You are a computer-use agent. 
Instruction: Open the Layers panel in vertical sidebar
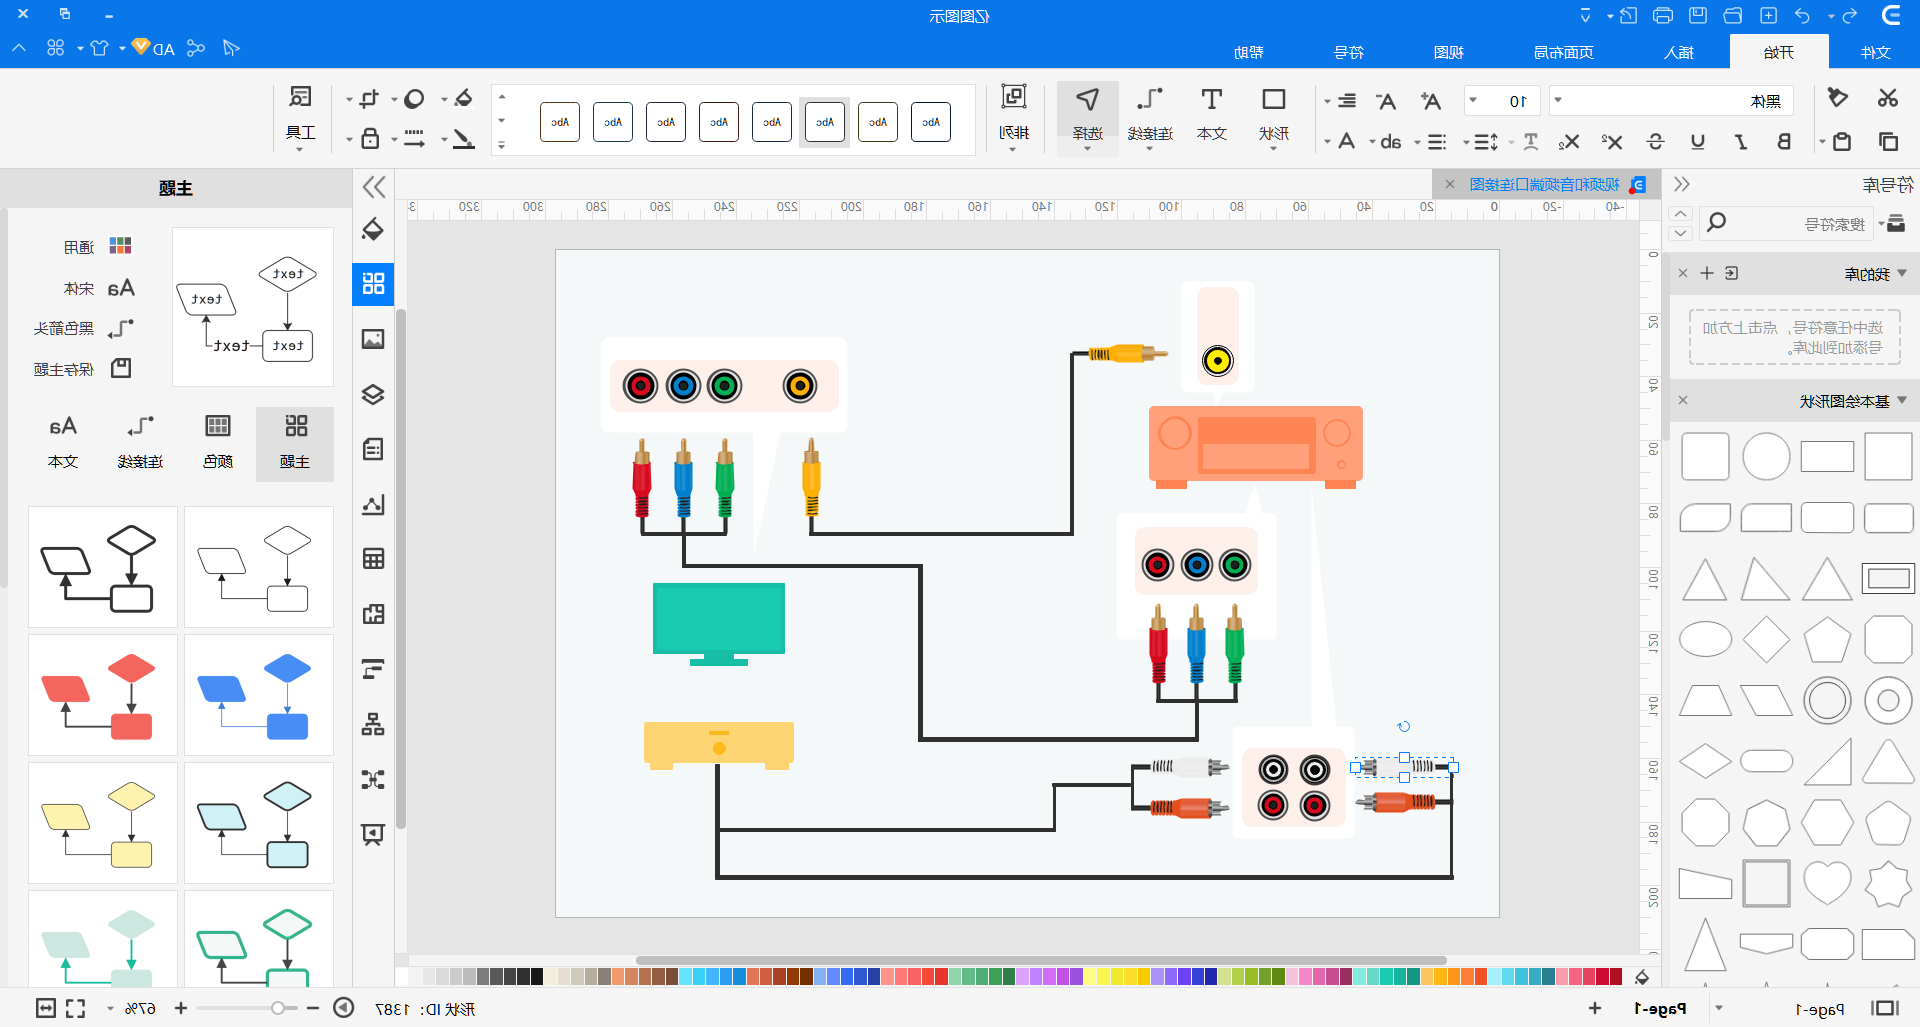pyautogui.click(x=373, y=394)
